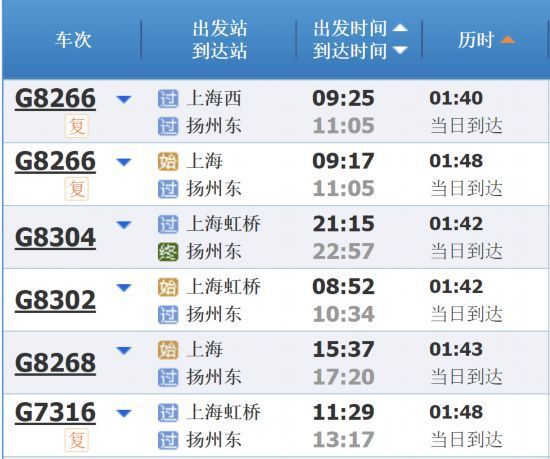Click the 过 icon beside G7316 上海虹桥
The image size is (550, 459).
click(168, 412)
